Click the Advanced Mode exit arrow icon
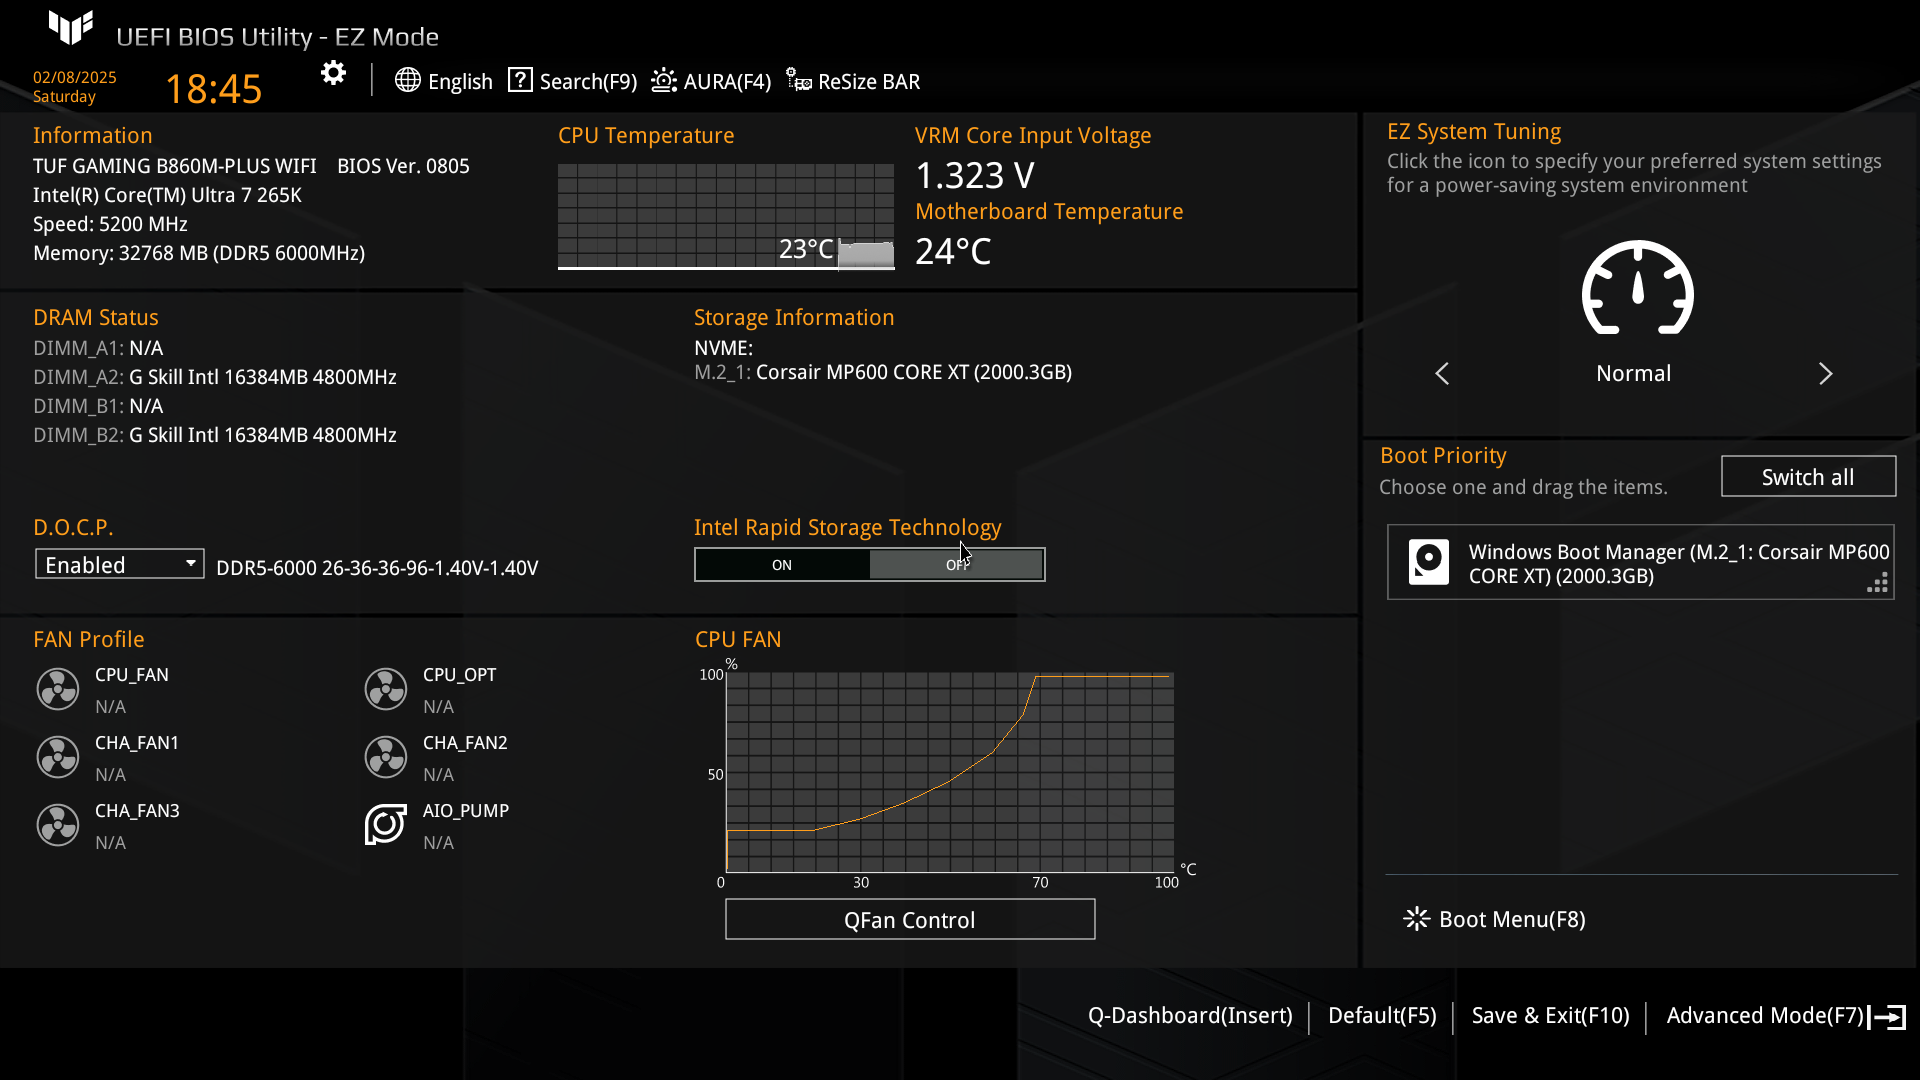Image resolution: width=1920 pixels, height=1080 pixels. (x=1887, y=1017)
